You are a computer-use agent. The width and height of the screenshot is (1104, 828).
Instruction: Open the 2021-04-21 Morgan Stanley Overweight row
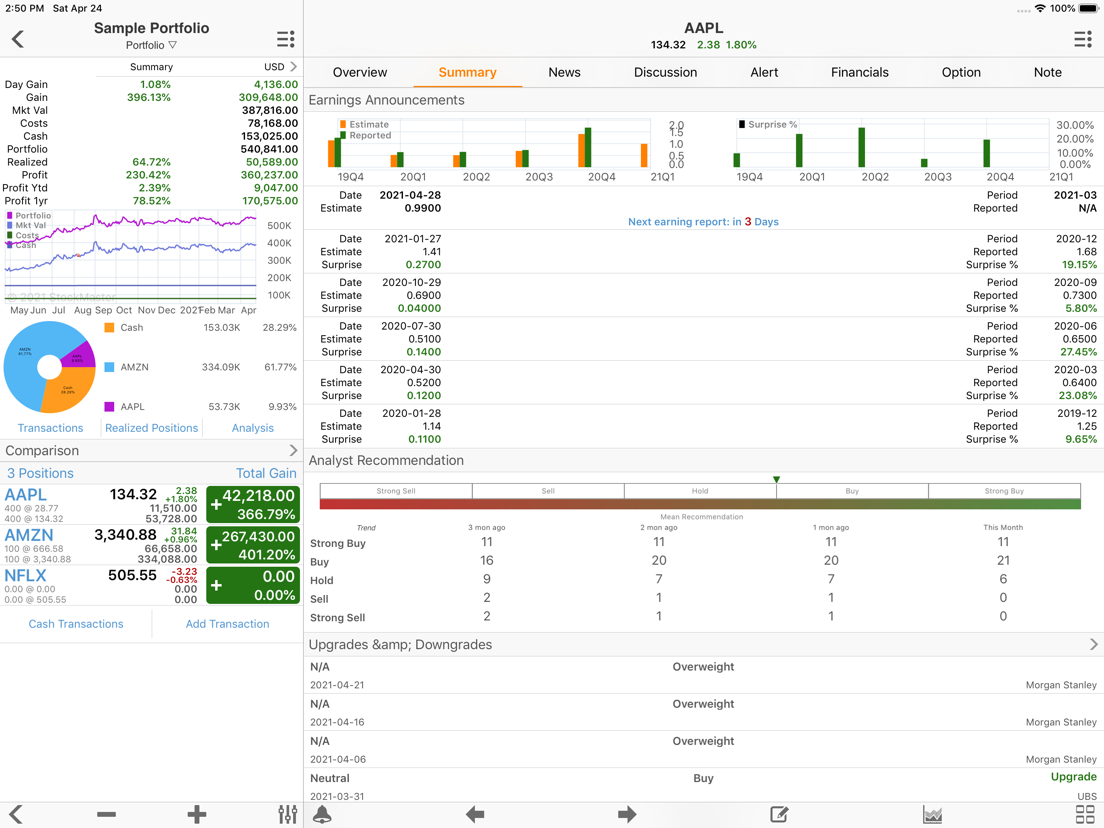point(703,675)
